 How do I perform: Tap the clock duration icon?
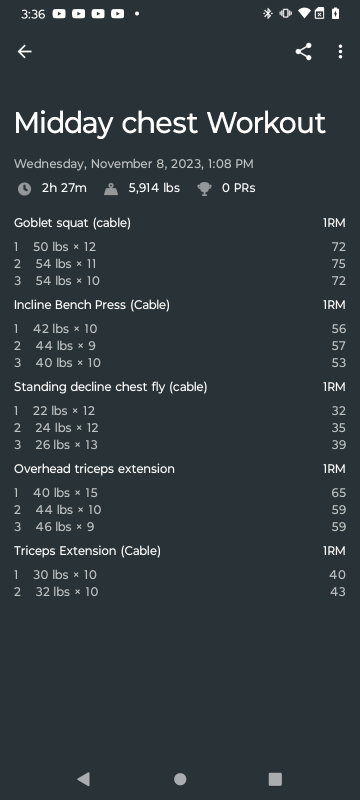pyautogui.click(x=24, y=189)
